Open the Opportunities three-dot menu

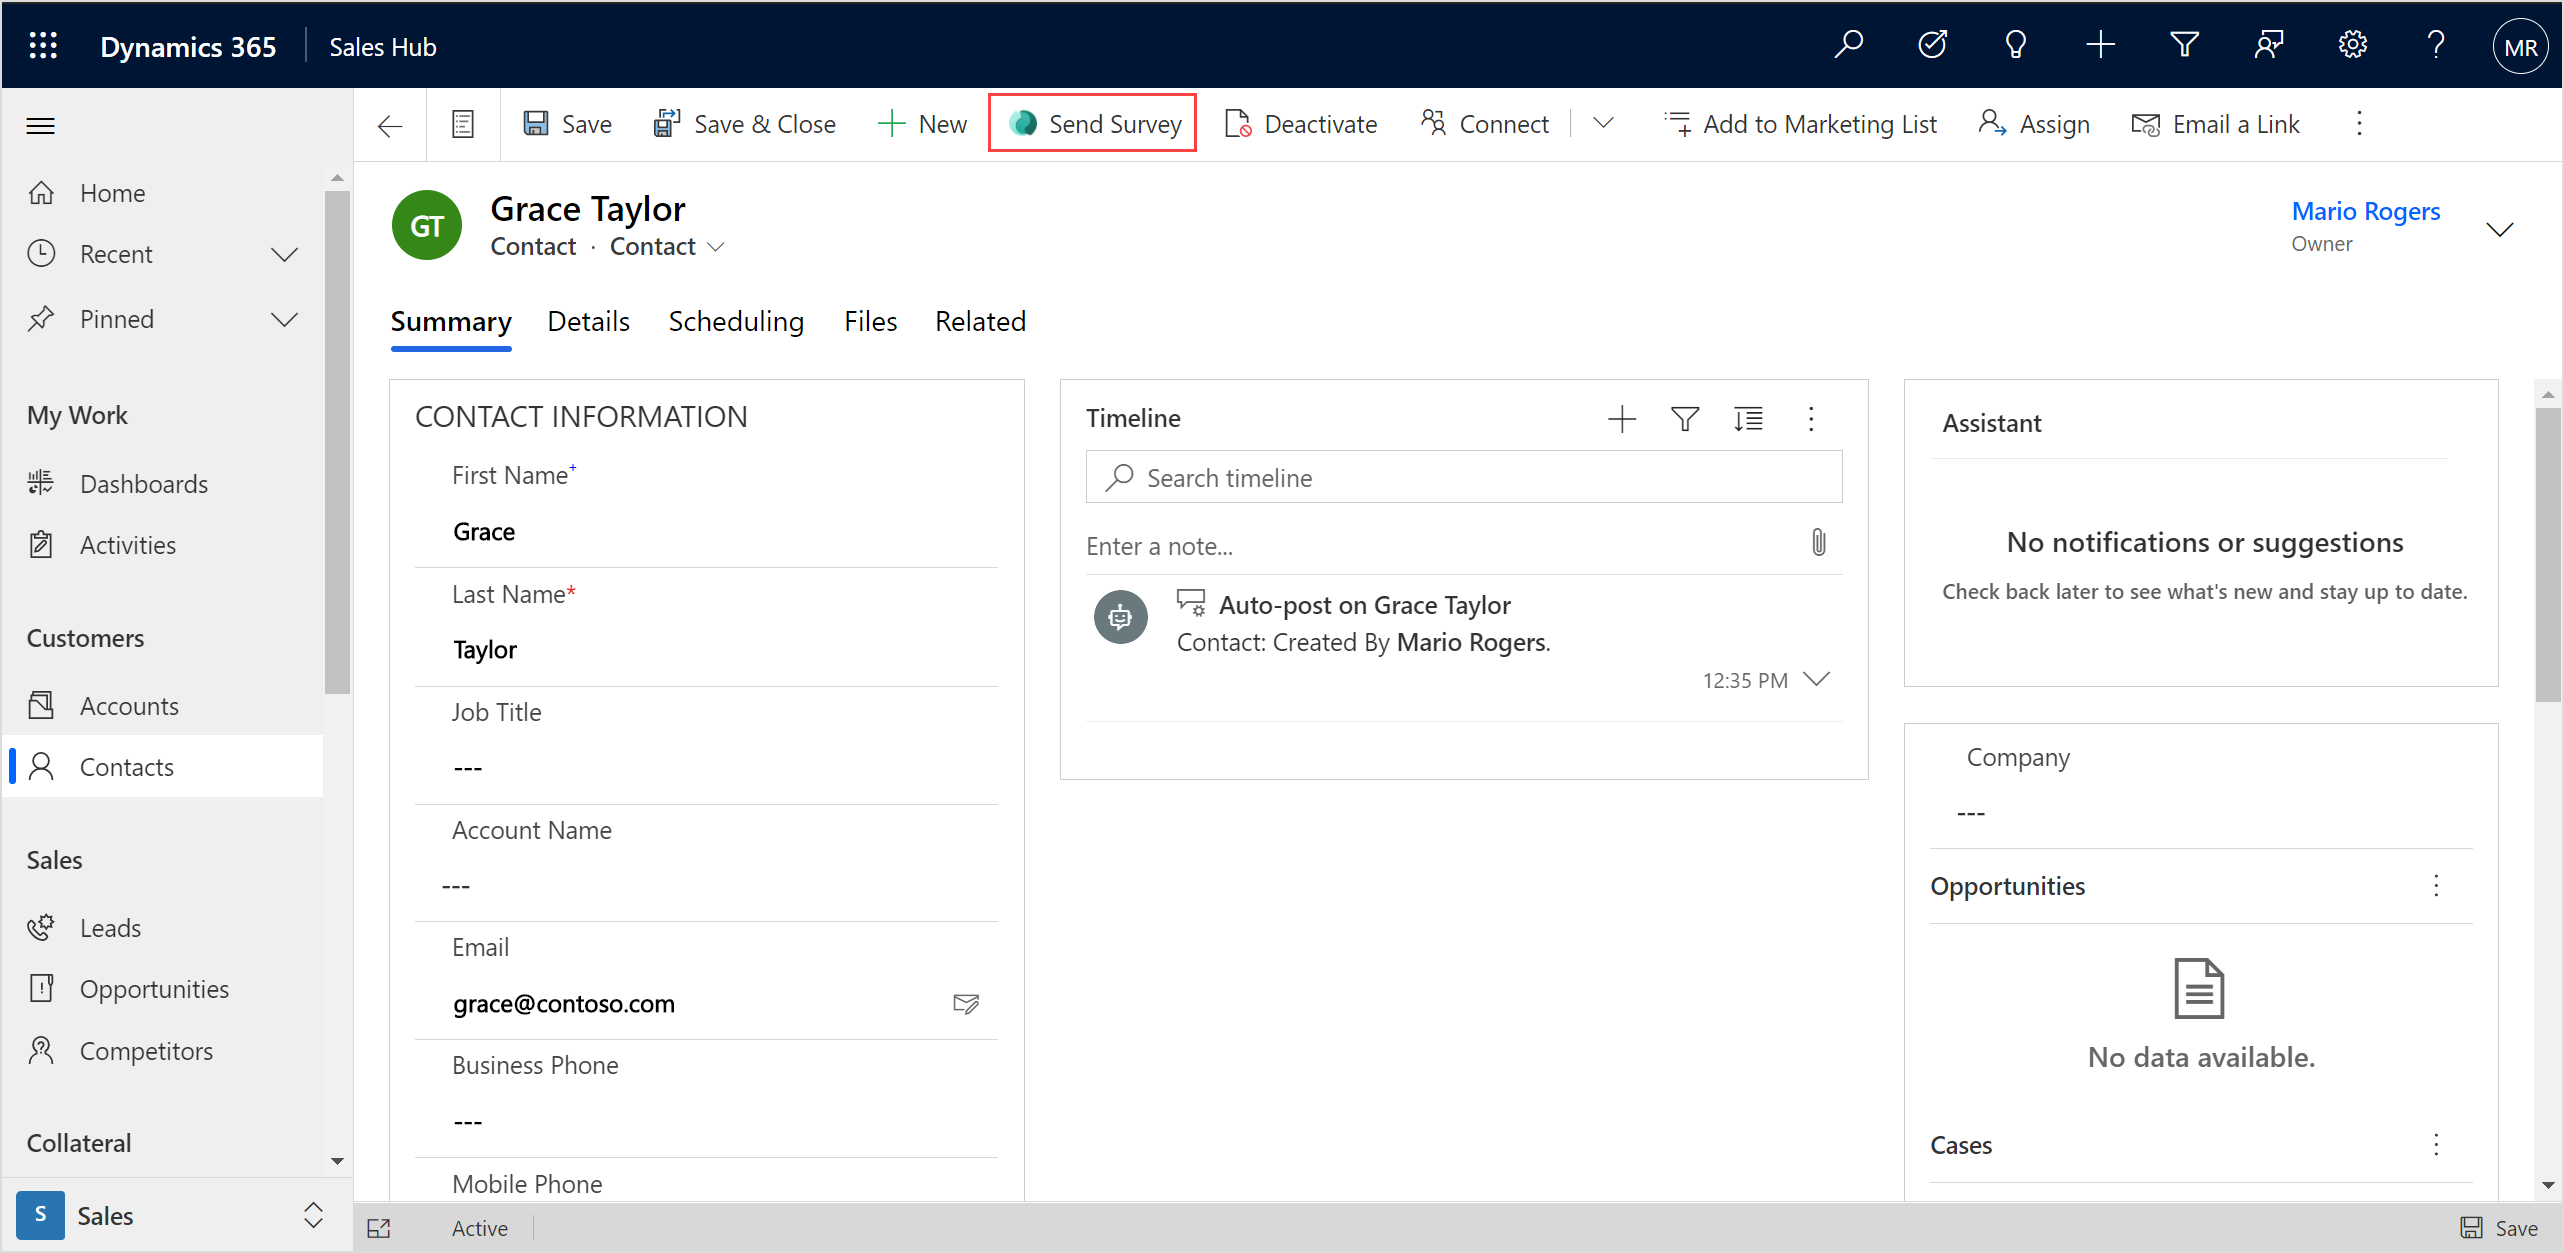[2438, 885]
